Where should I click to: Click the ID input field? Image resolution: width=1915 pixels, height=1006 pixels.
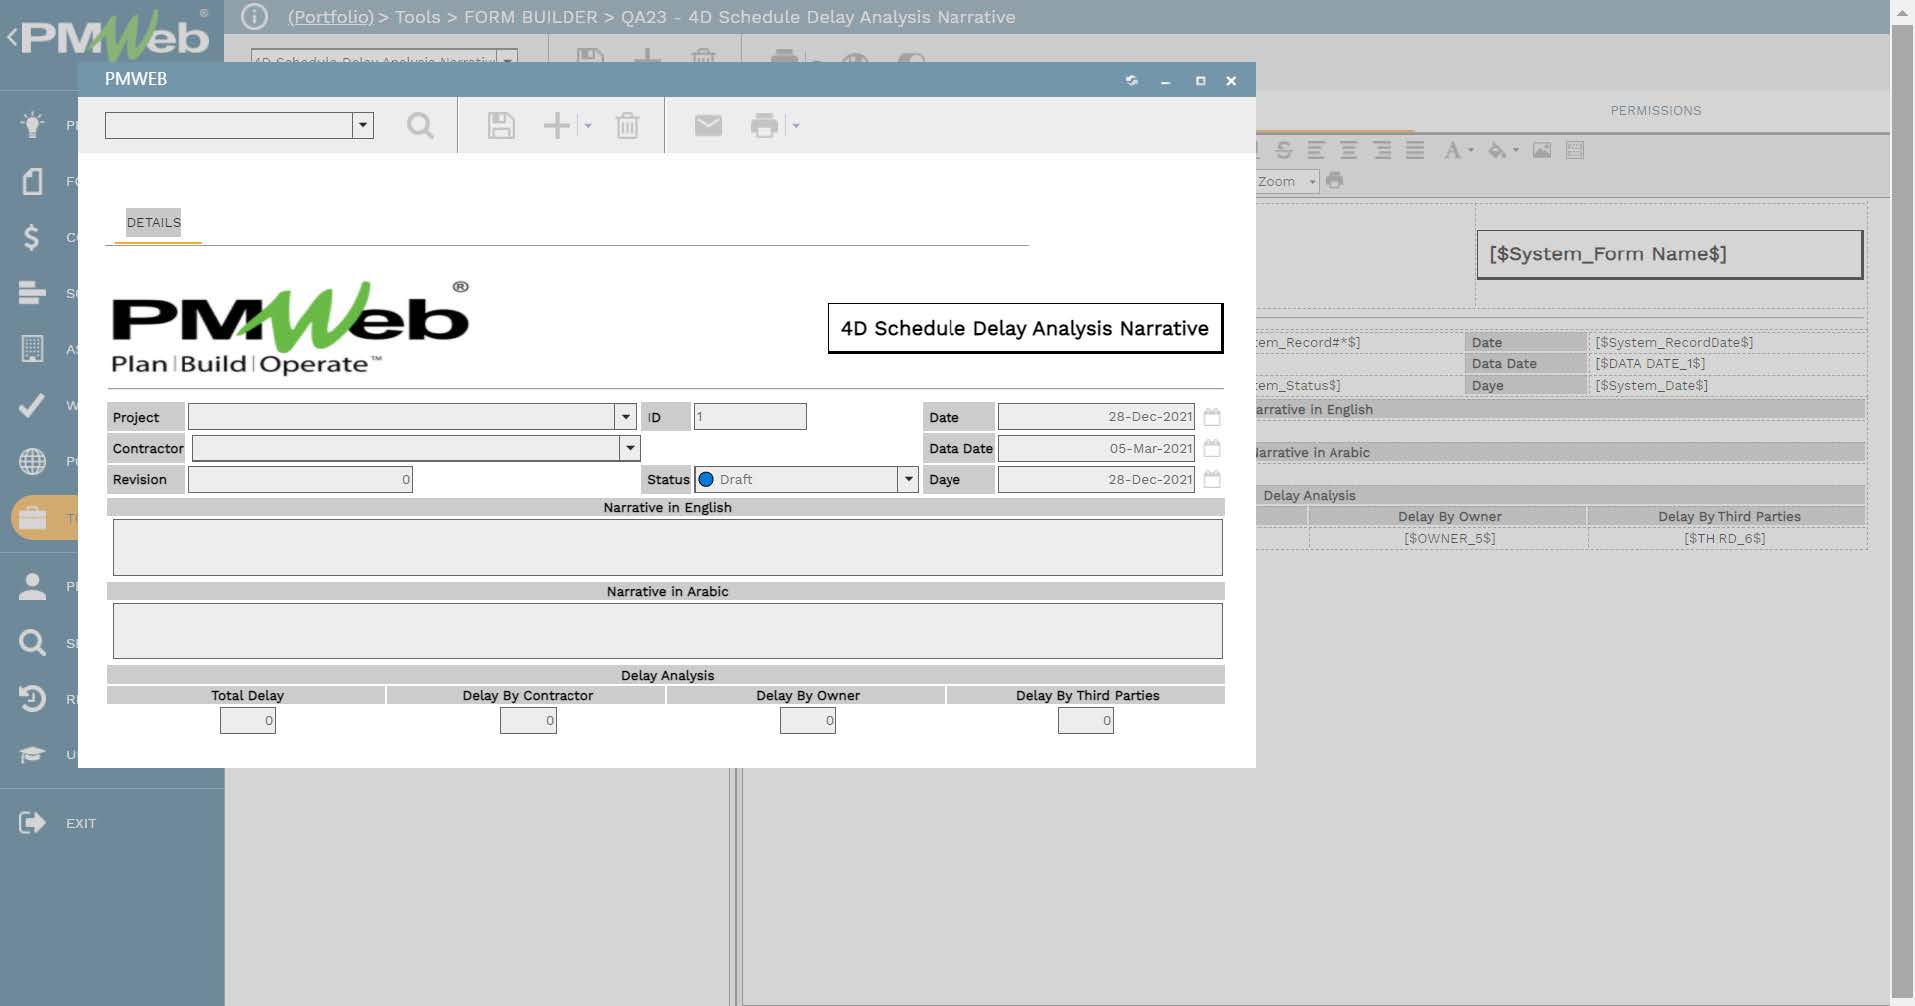(750, 416)
